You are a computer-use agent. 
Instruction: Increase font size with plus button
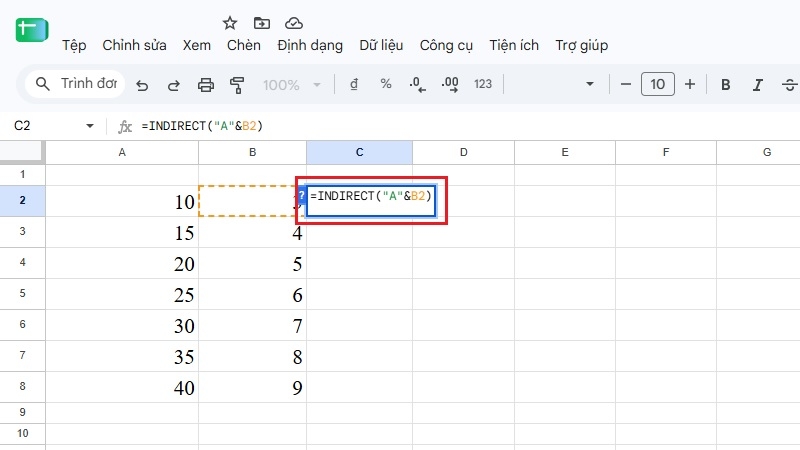click(690, 84)
